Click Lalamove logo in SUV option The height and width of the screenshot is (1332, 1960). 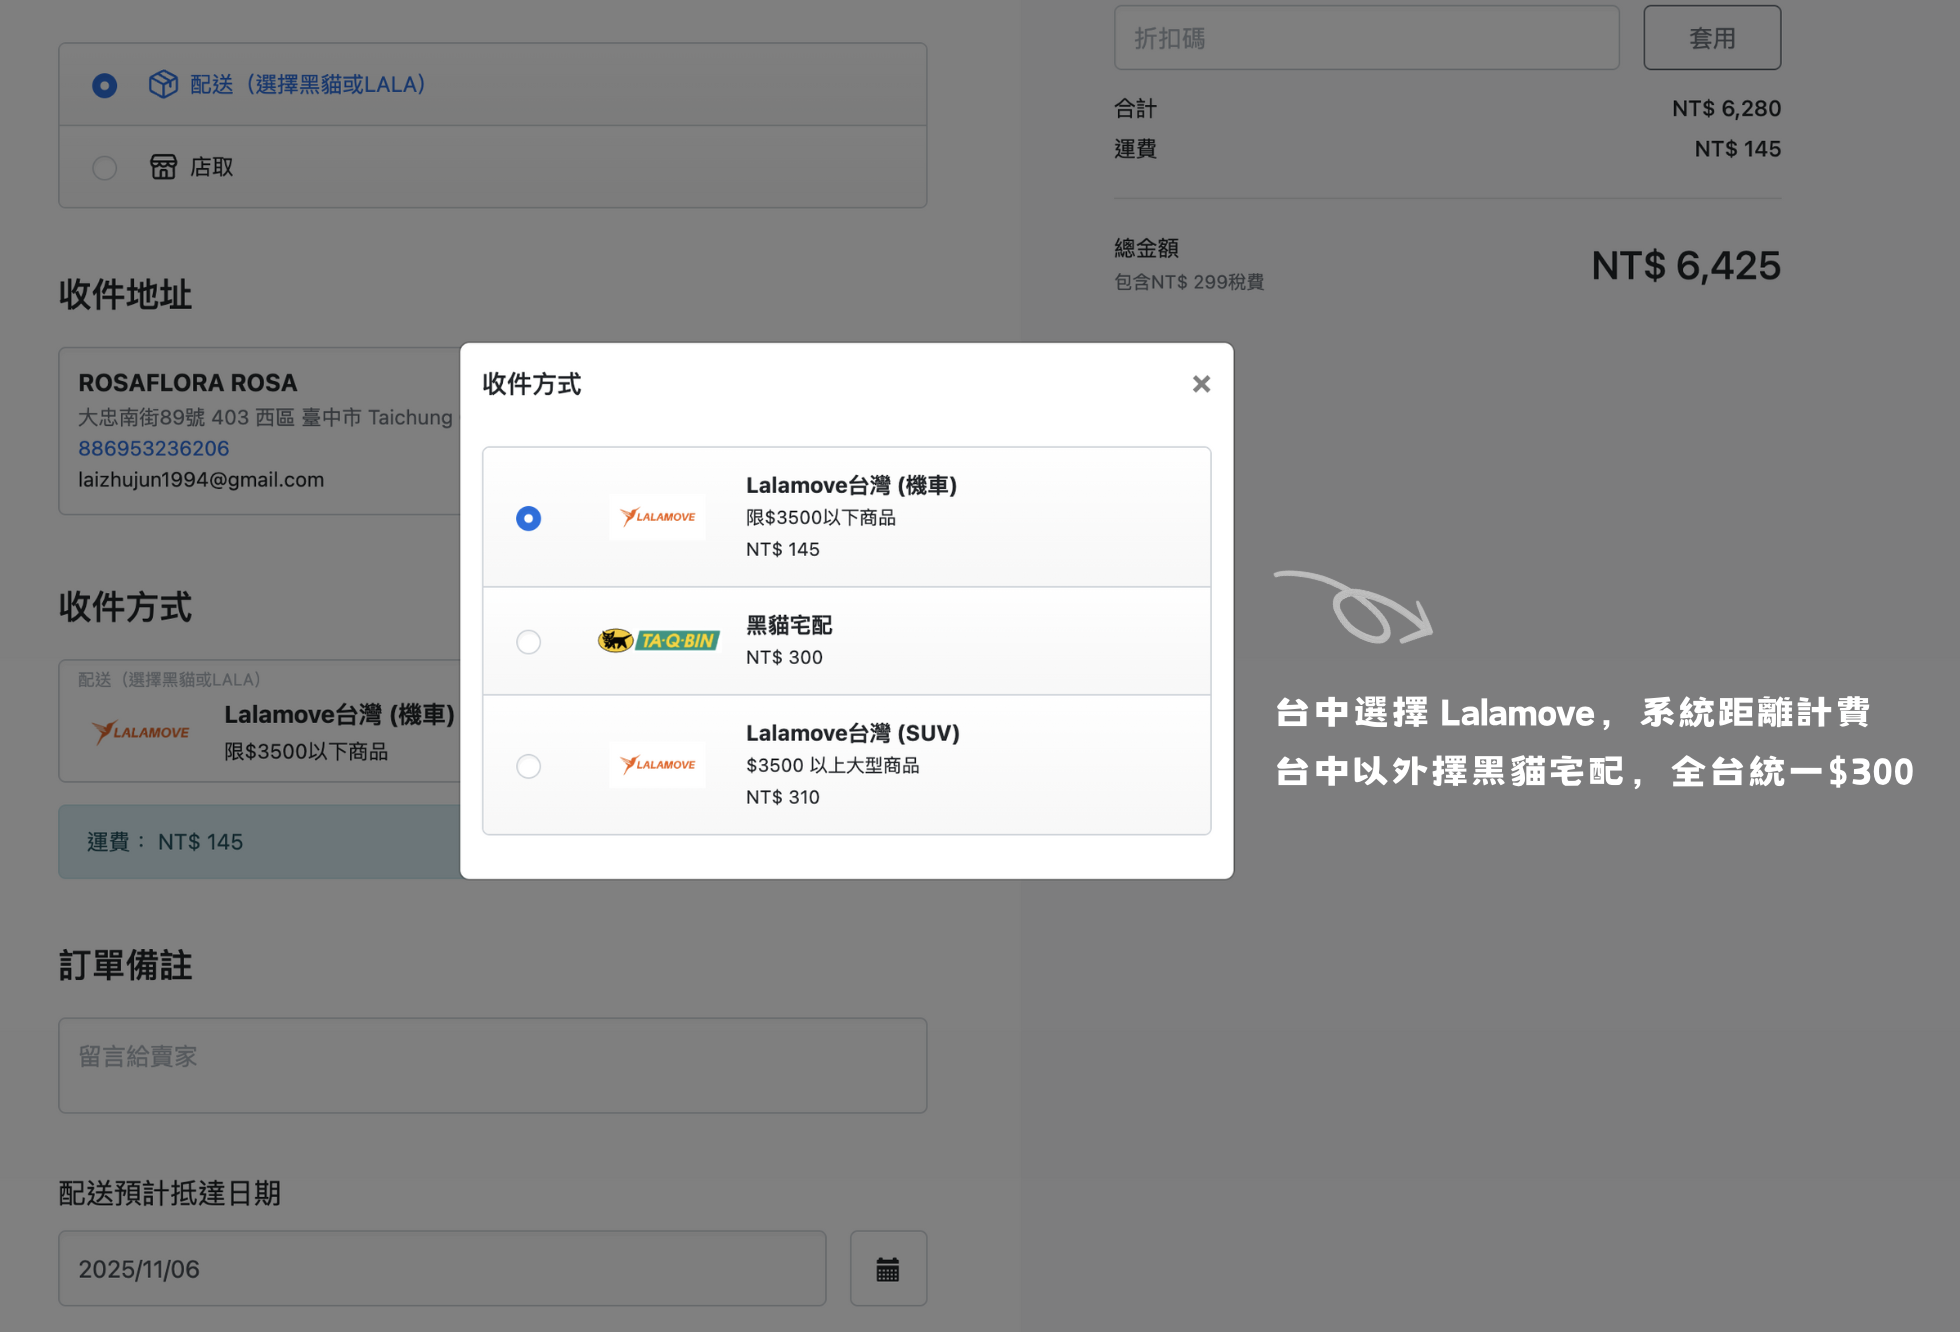click(x=657, y=765)
